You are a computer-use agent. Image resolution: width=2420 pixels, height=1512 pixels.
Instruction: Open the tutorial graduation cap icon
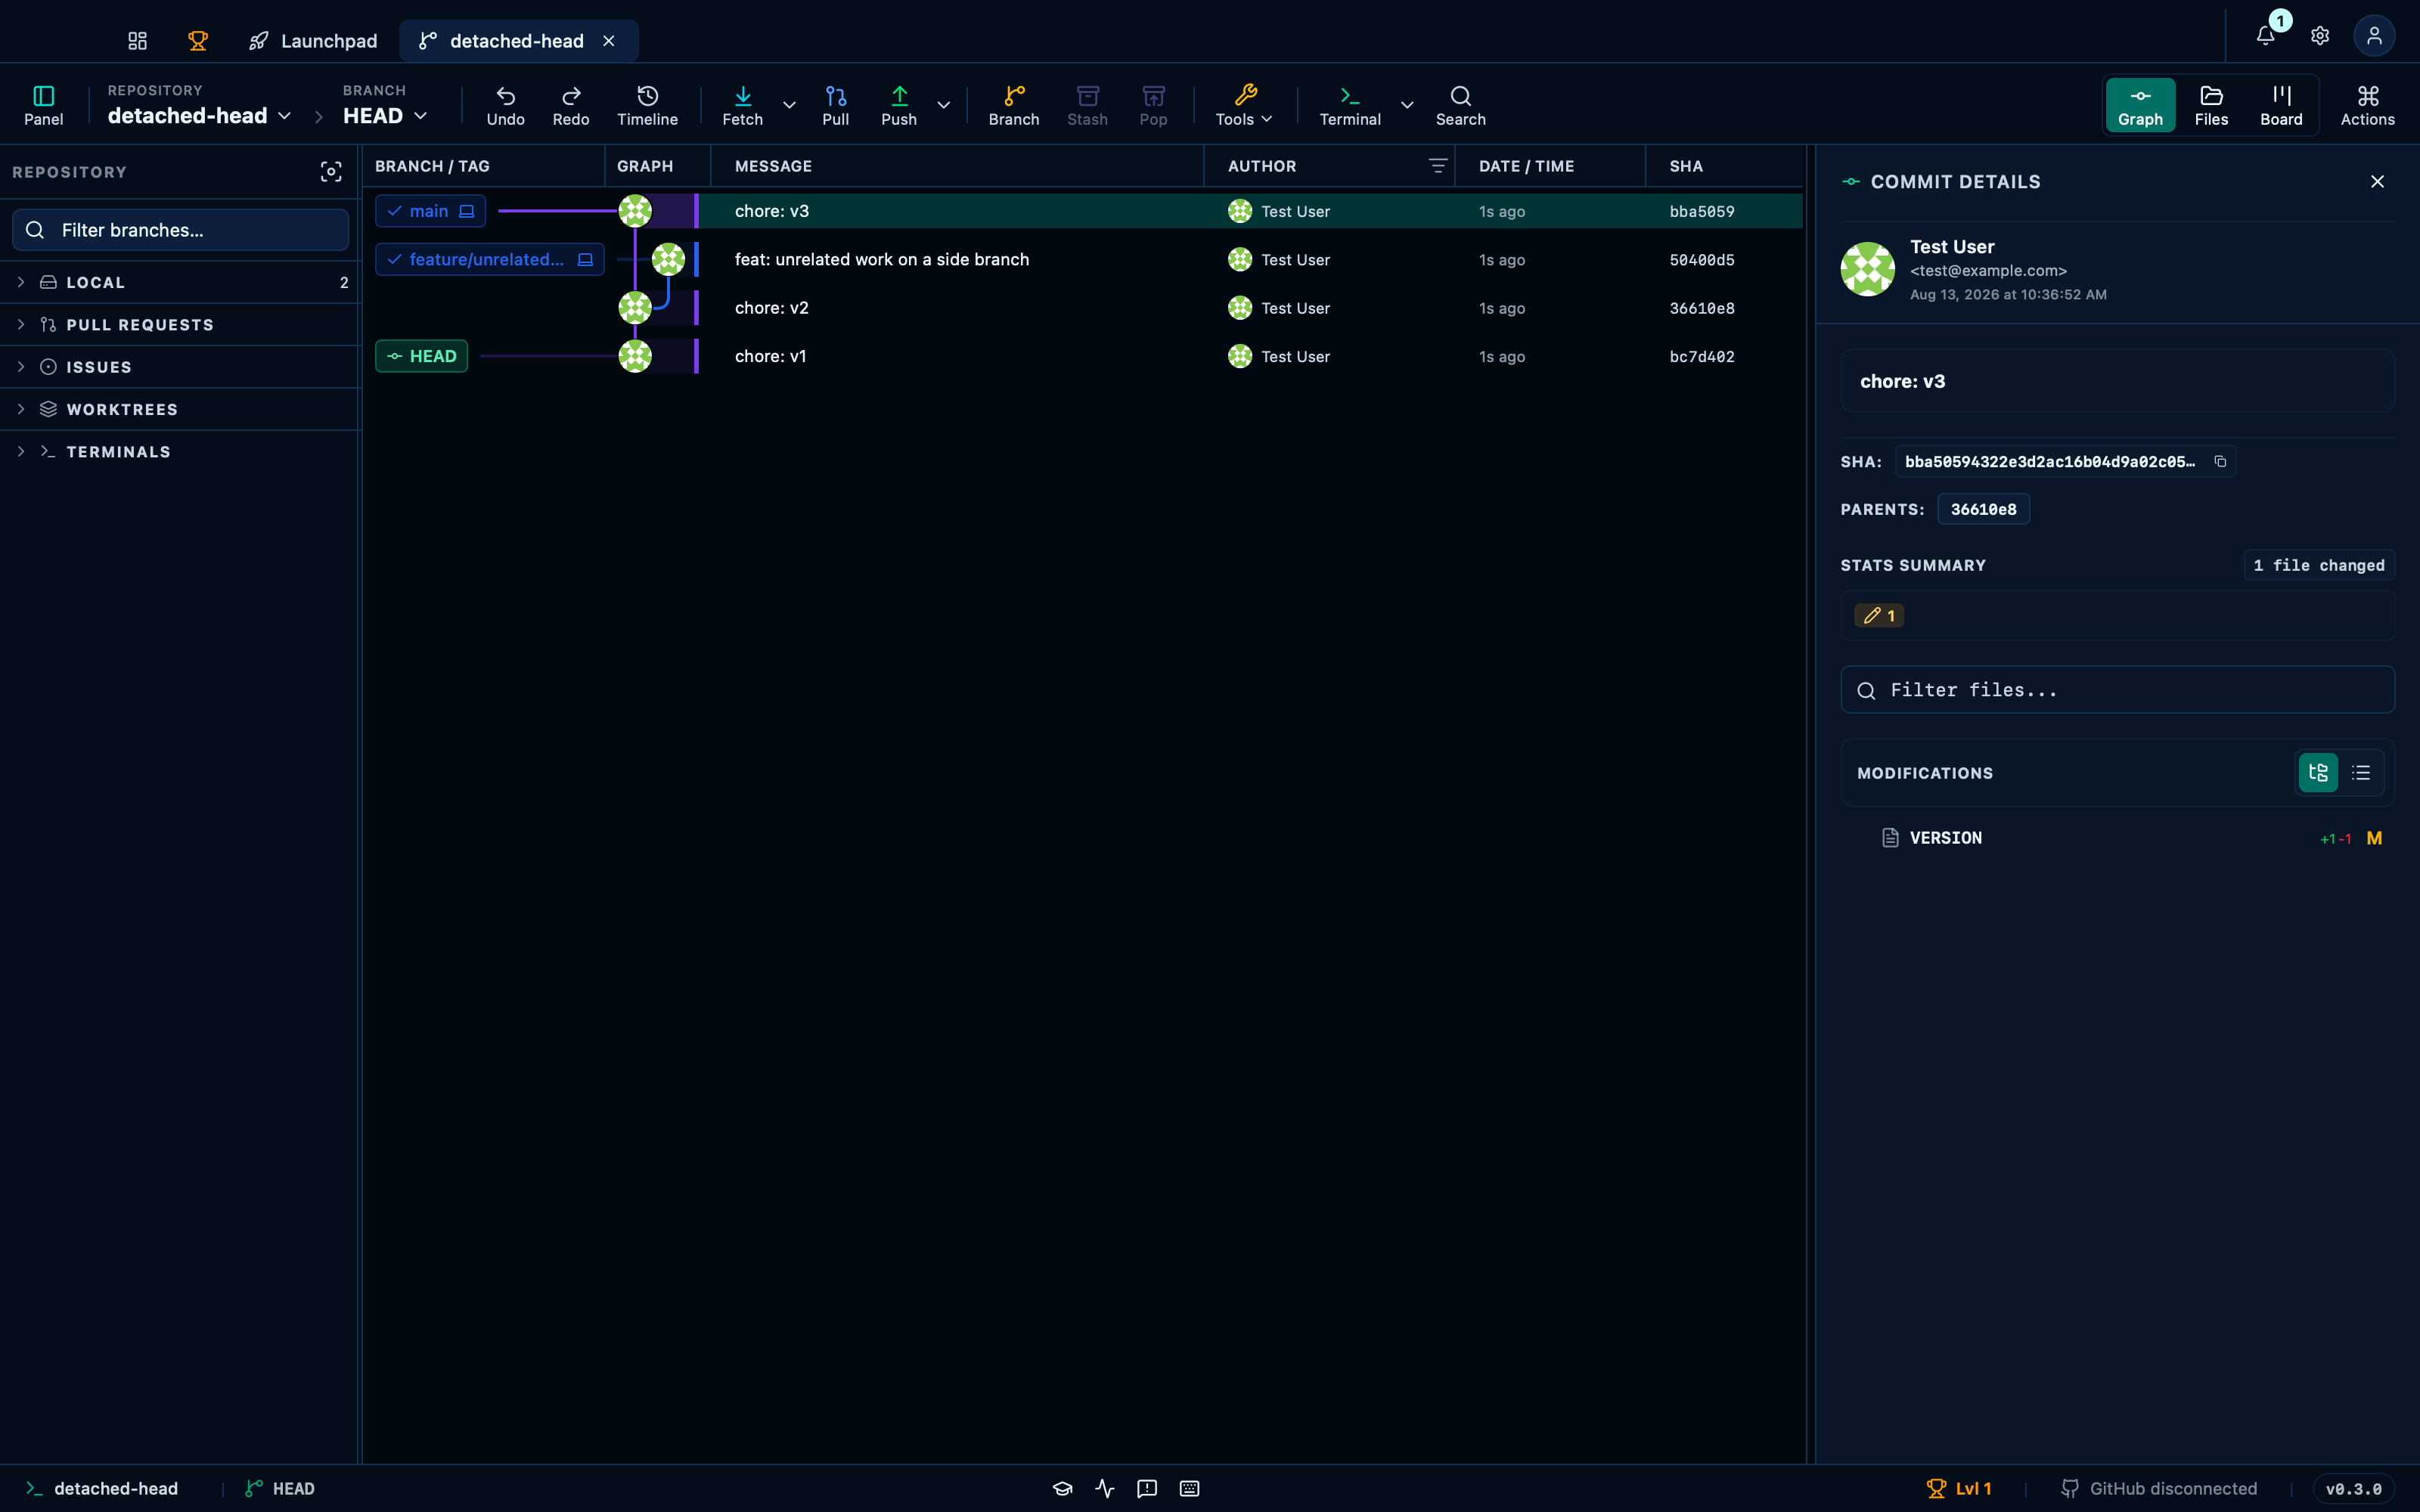tap(1062, 1489)
